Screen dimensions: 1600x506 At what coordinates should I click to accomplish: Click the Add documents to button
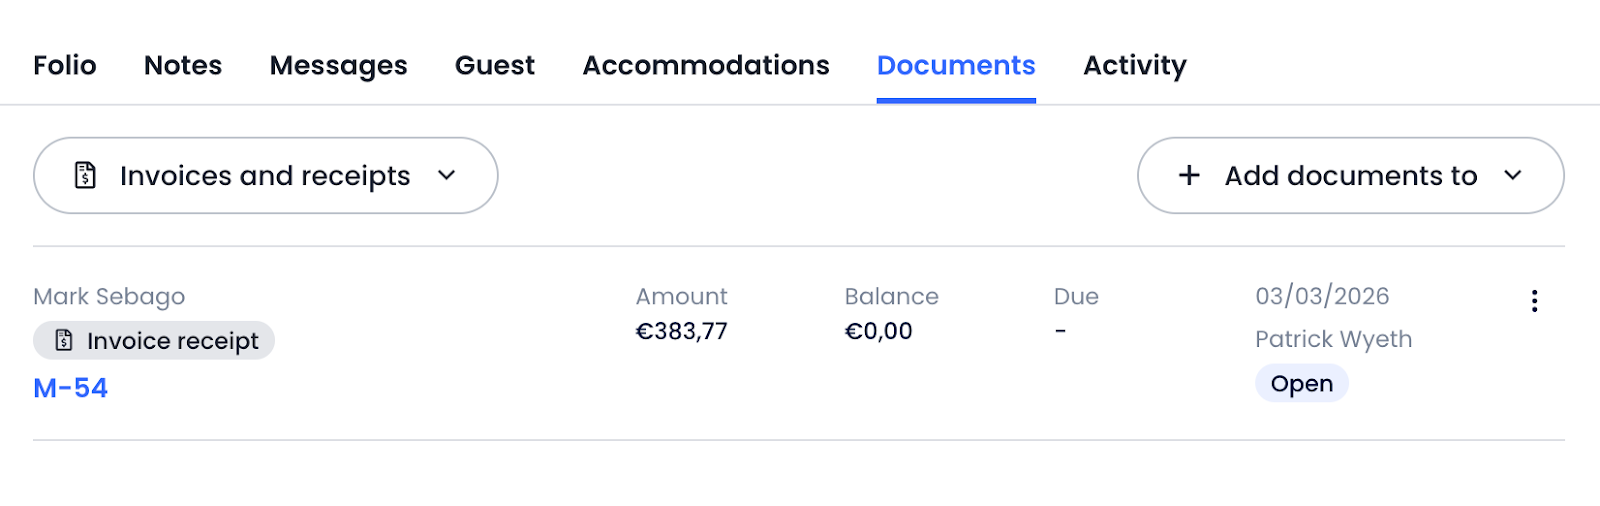[1350, 175]
